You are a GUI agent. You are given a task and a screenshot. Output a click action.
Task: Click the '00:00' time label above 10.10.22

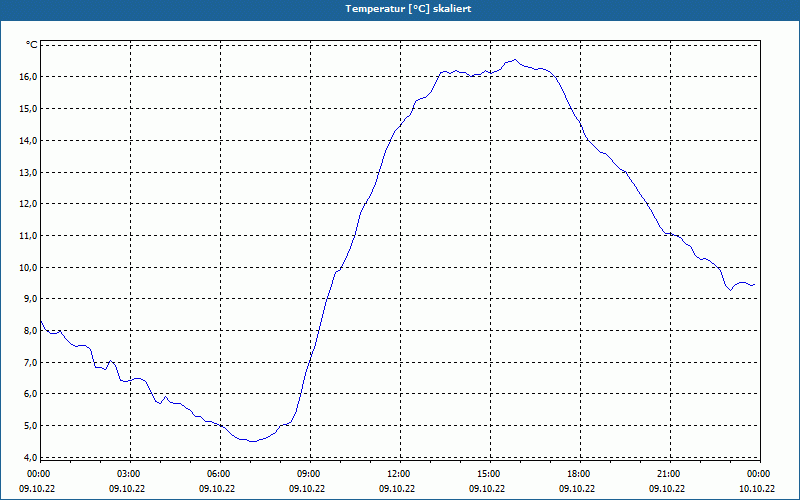758,474
